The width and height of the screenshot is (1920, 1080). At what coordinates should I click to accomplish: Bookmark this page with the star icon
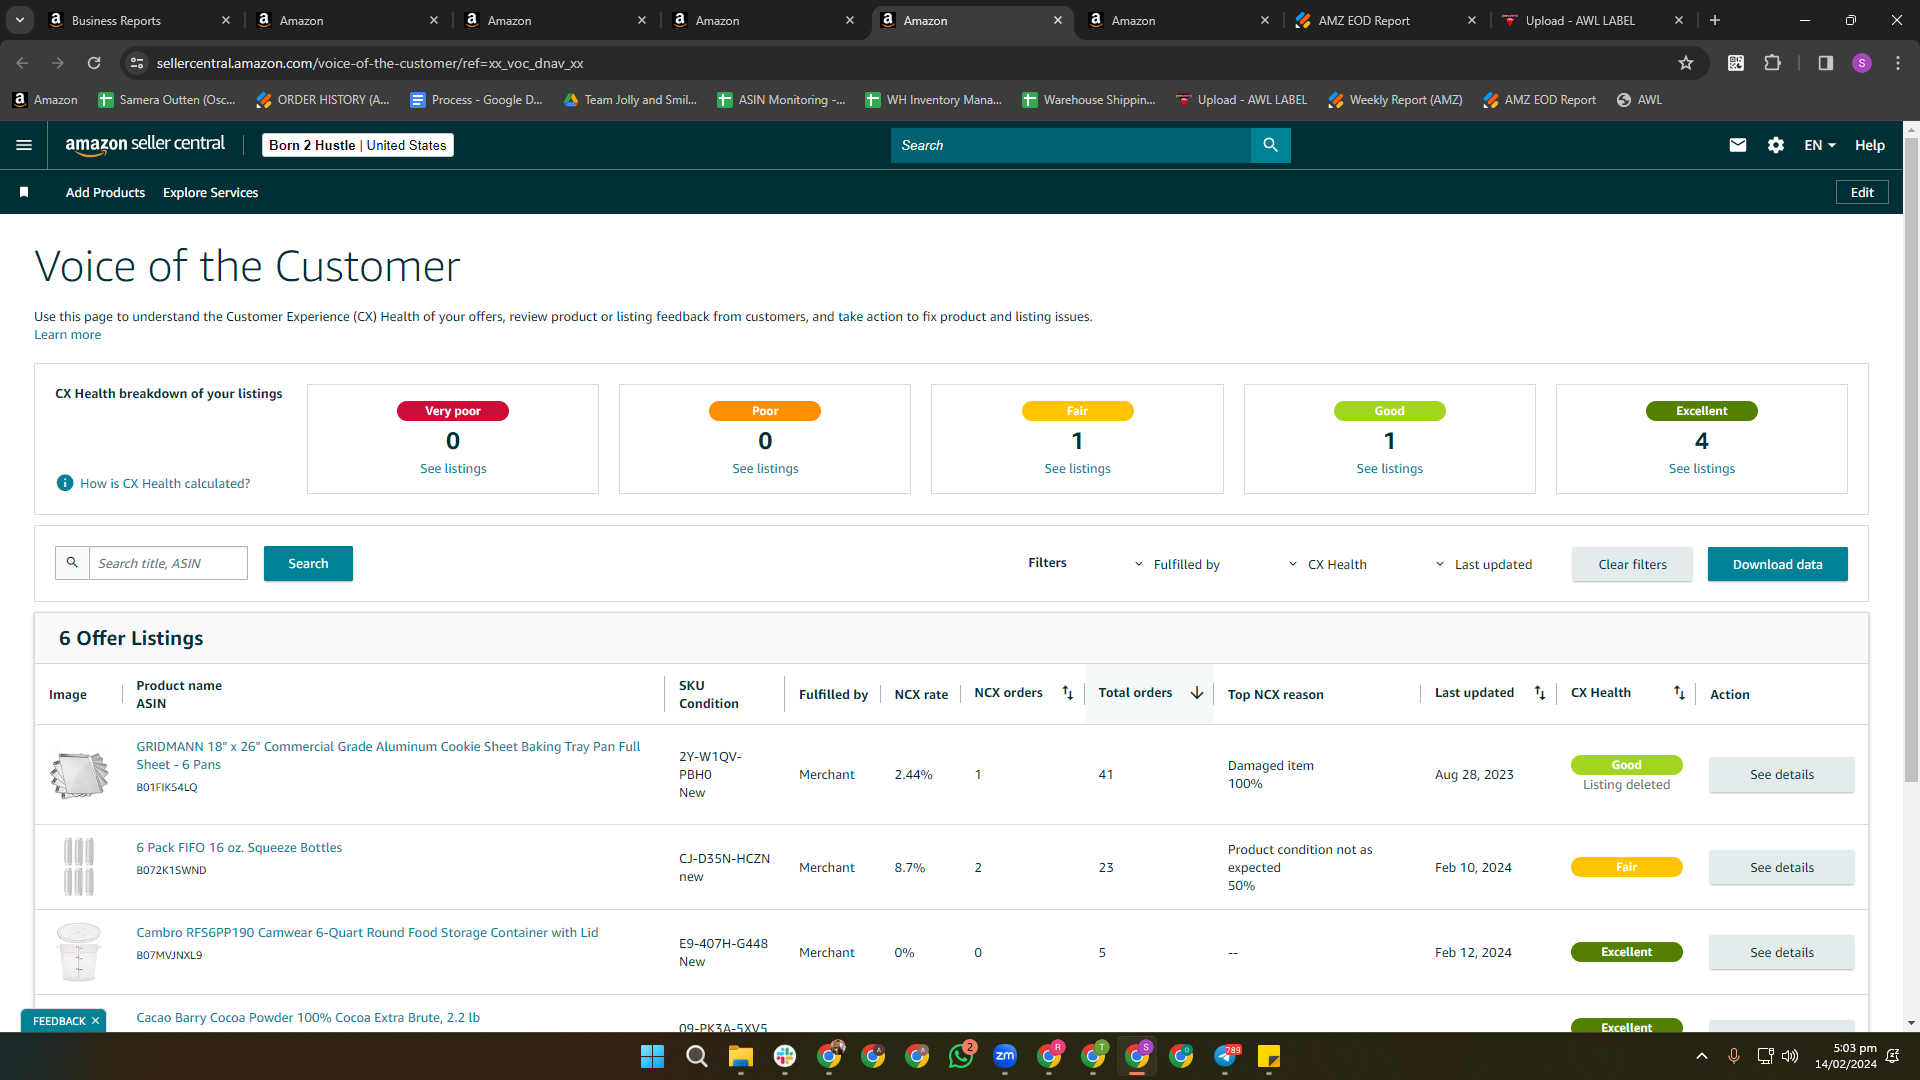pos(1686,63)
